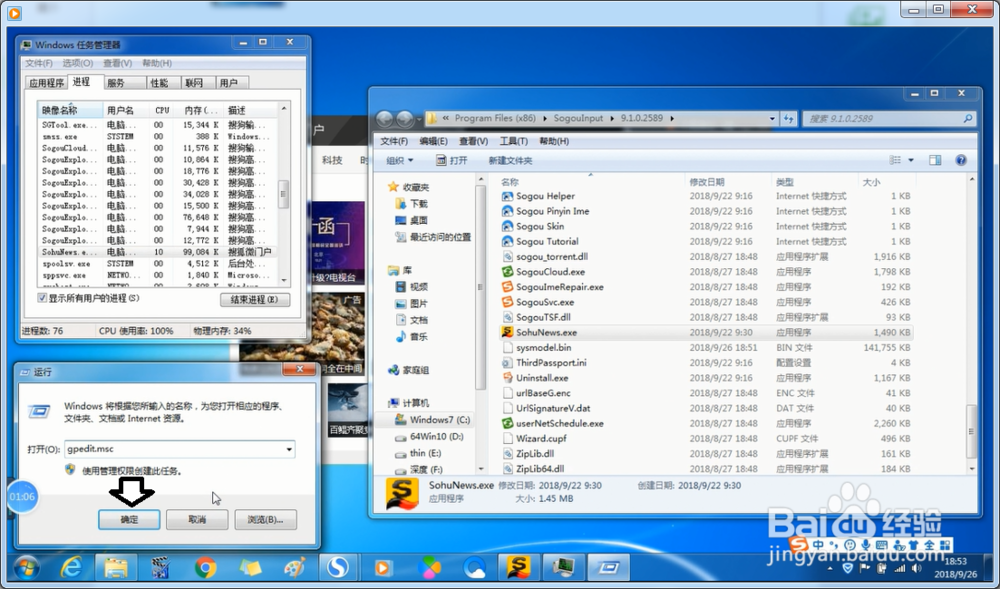The height and width of the screenshot is (589, 1000).
Task: Select the spoolsv.exe process row
Action: click(158, 263)
